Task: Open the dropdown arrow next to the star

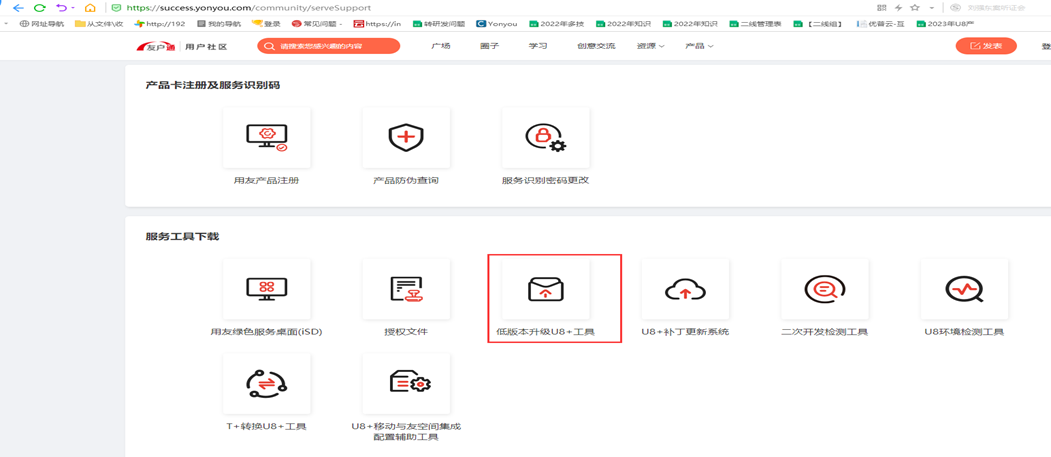Action: click(x=931, y=8)
